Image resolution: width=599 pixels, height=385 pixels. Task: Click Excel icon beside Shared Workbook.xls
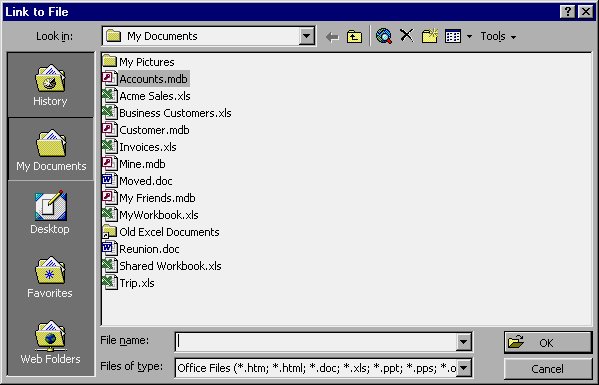pos(110,265)
